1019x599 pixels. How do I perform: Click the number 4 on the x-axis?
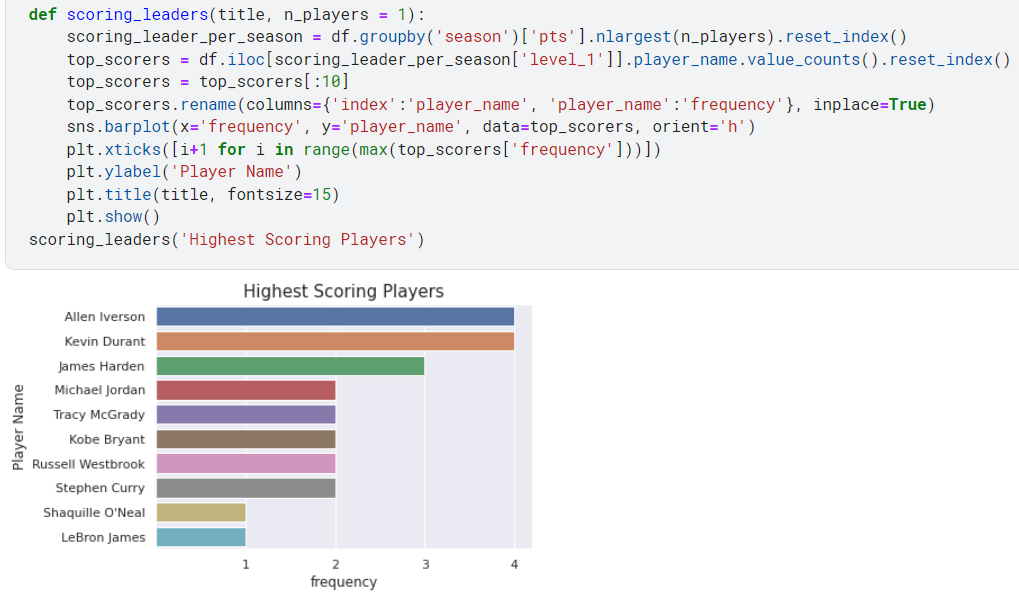tap(514, 563)
